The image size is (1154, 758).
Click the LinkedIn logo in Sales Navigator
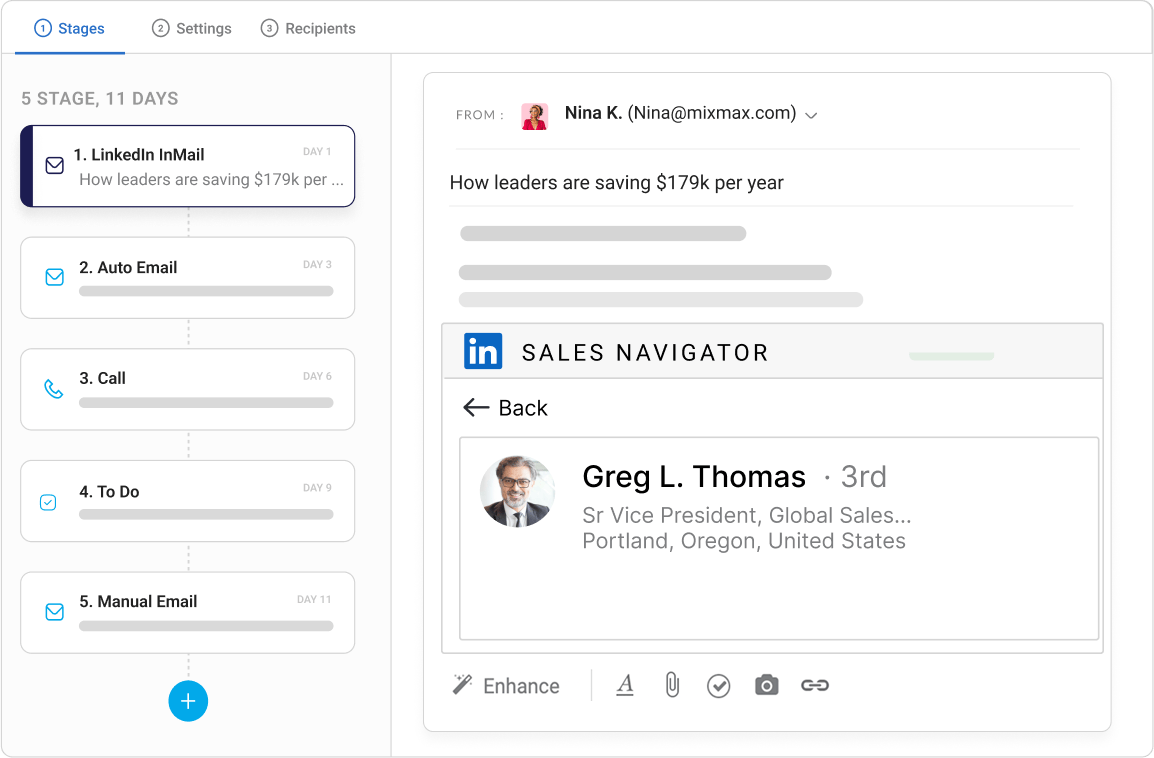[483, 351]
